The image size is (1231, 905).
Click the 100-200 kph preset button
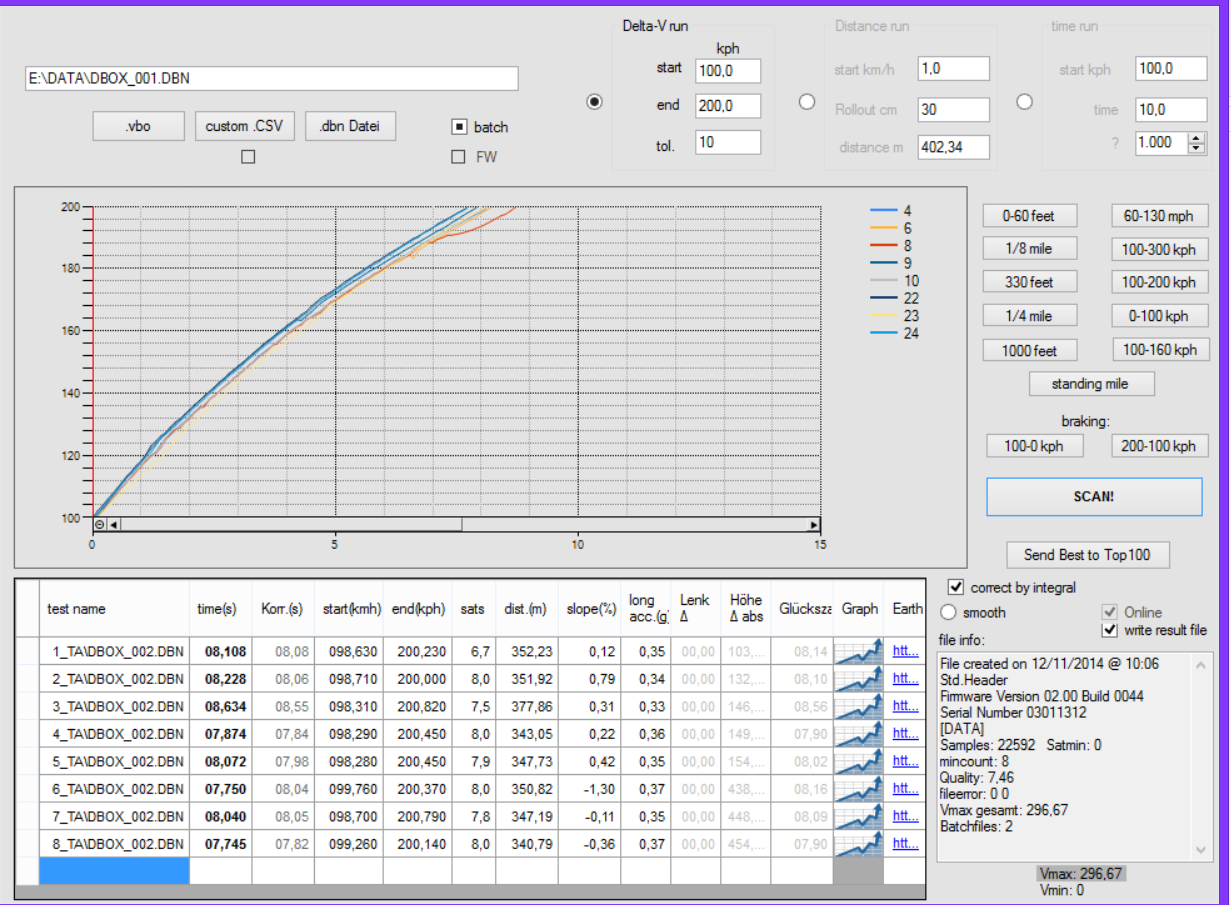point(1160,282)
